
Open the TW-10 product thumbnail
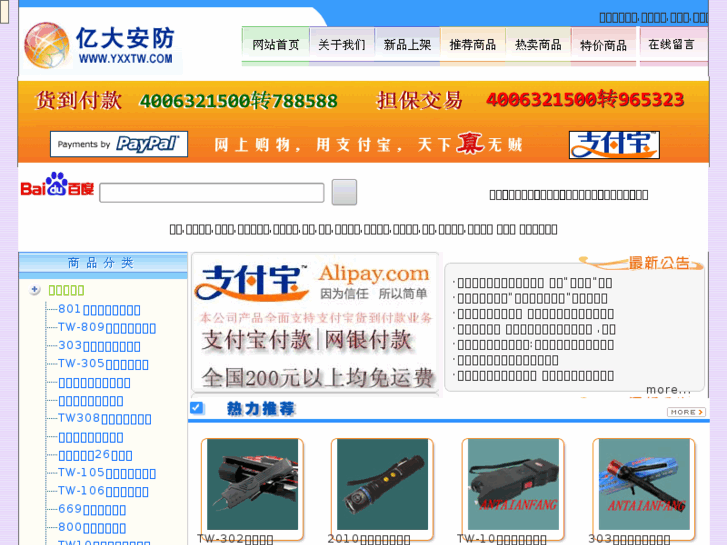(513, 484)
